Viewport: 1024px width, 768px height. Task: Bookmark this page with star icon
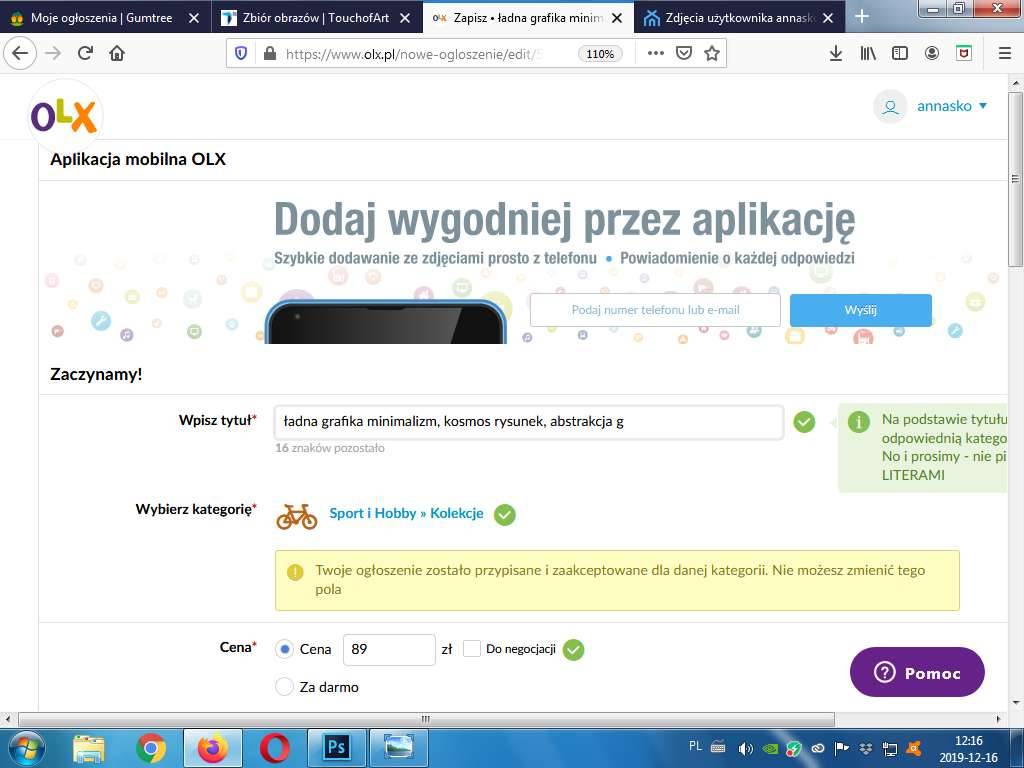[x=712, y=54]
